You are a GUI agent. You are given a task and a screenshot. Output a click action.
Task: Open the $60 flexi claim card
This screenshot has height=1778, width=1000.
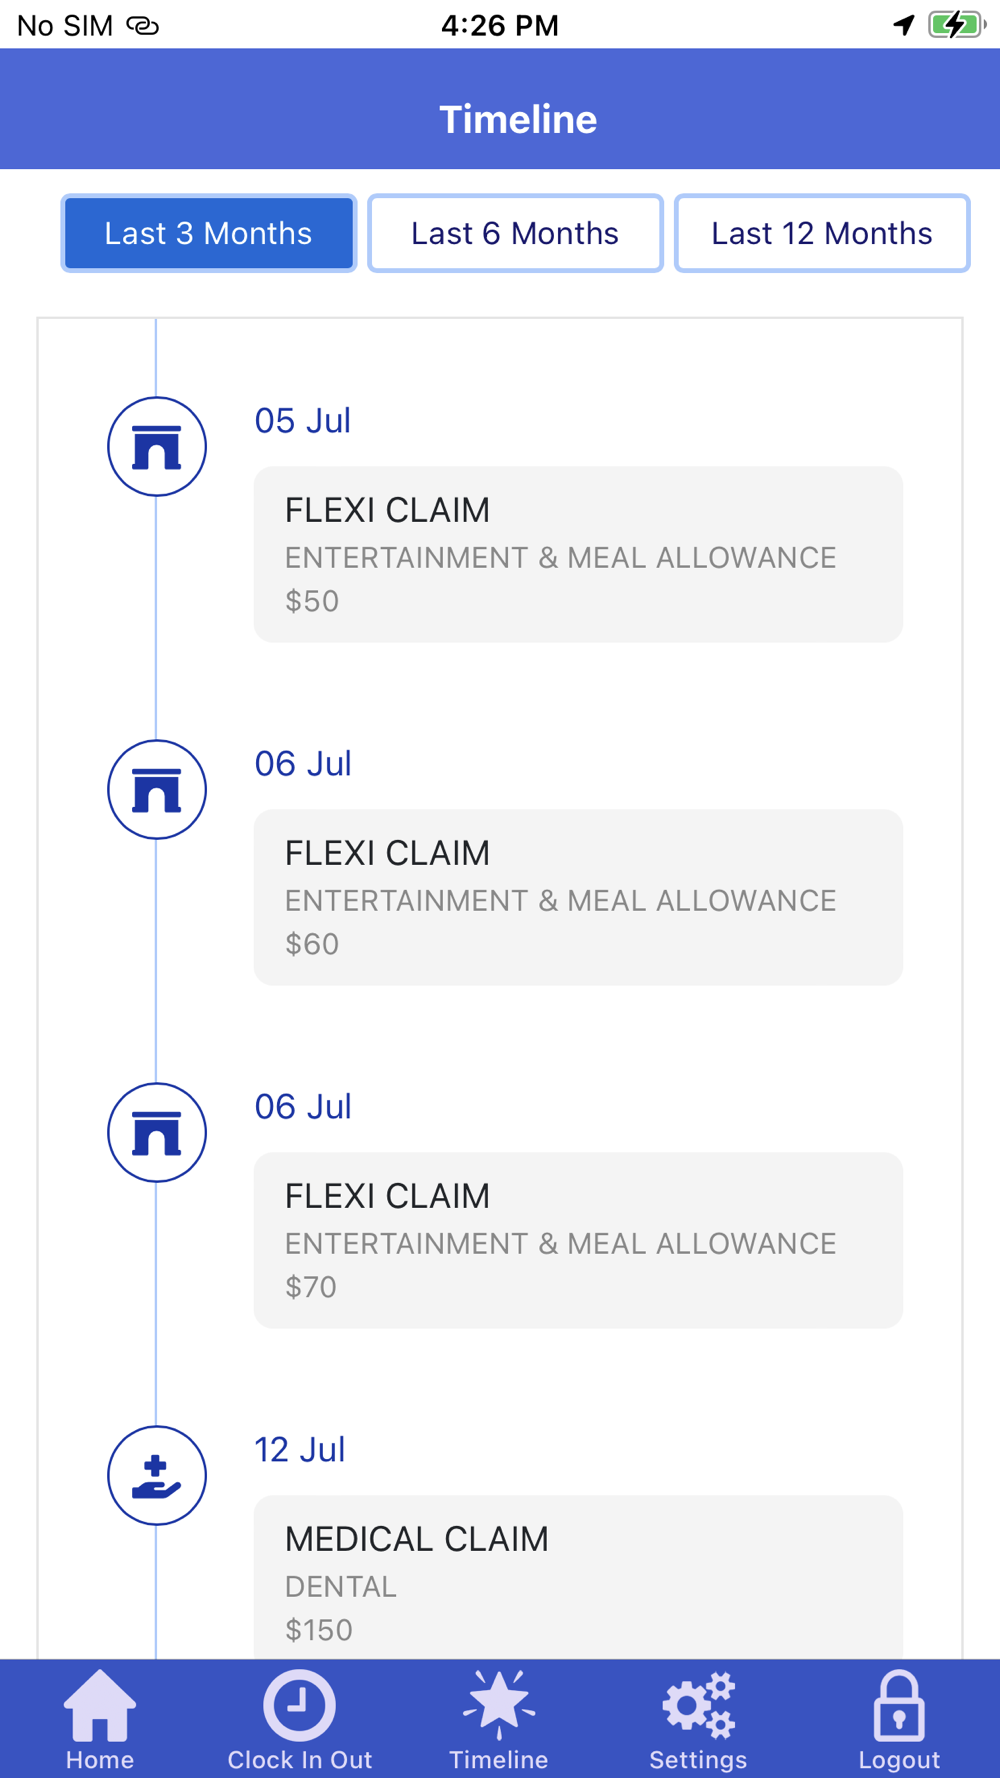tap(578, 897)
